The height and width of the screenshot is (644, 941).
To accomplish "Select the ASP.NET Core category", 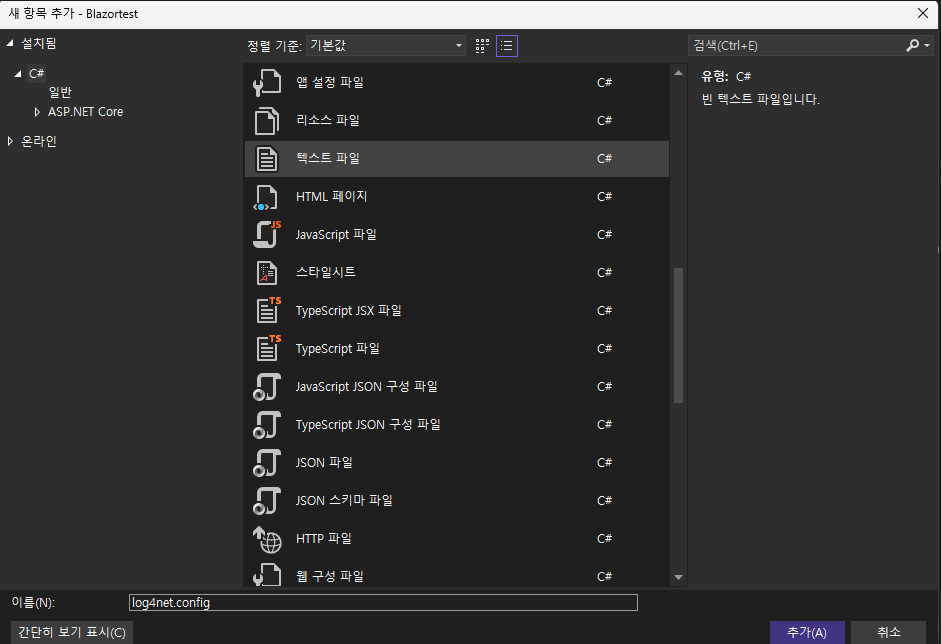I will coord(85,112).
